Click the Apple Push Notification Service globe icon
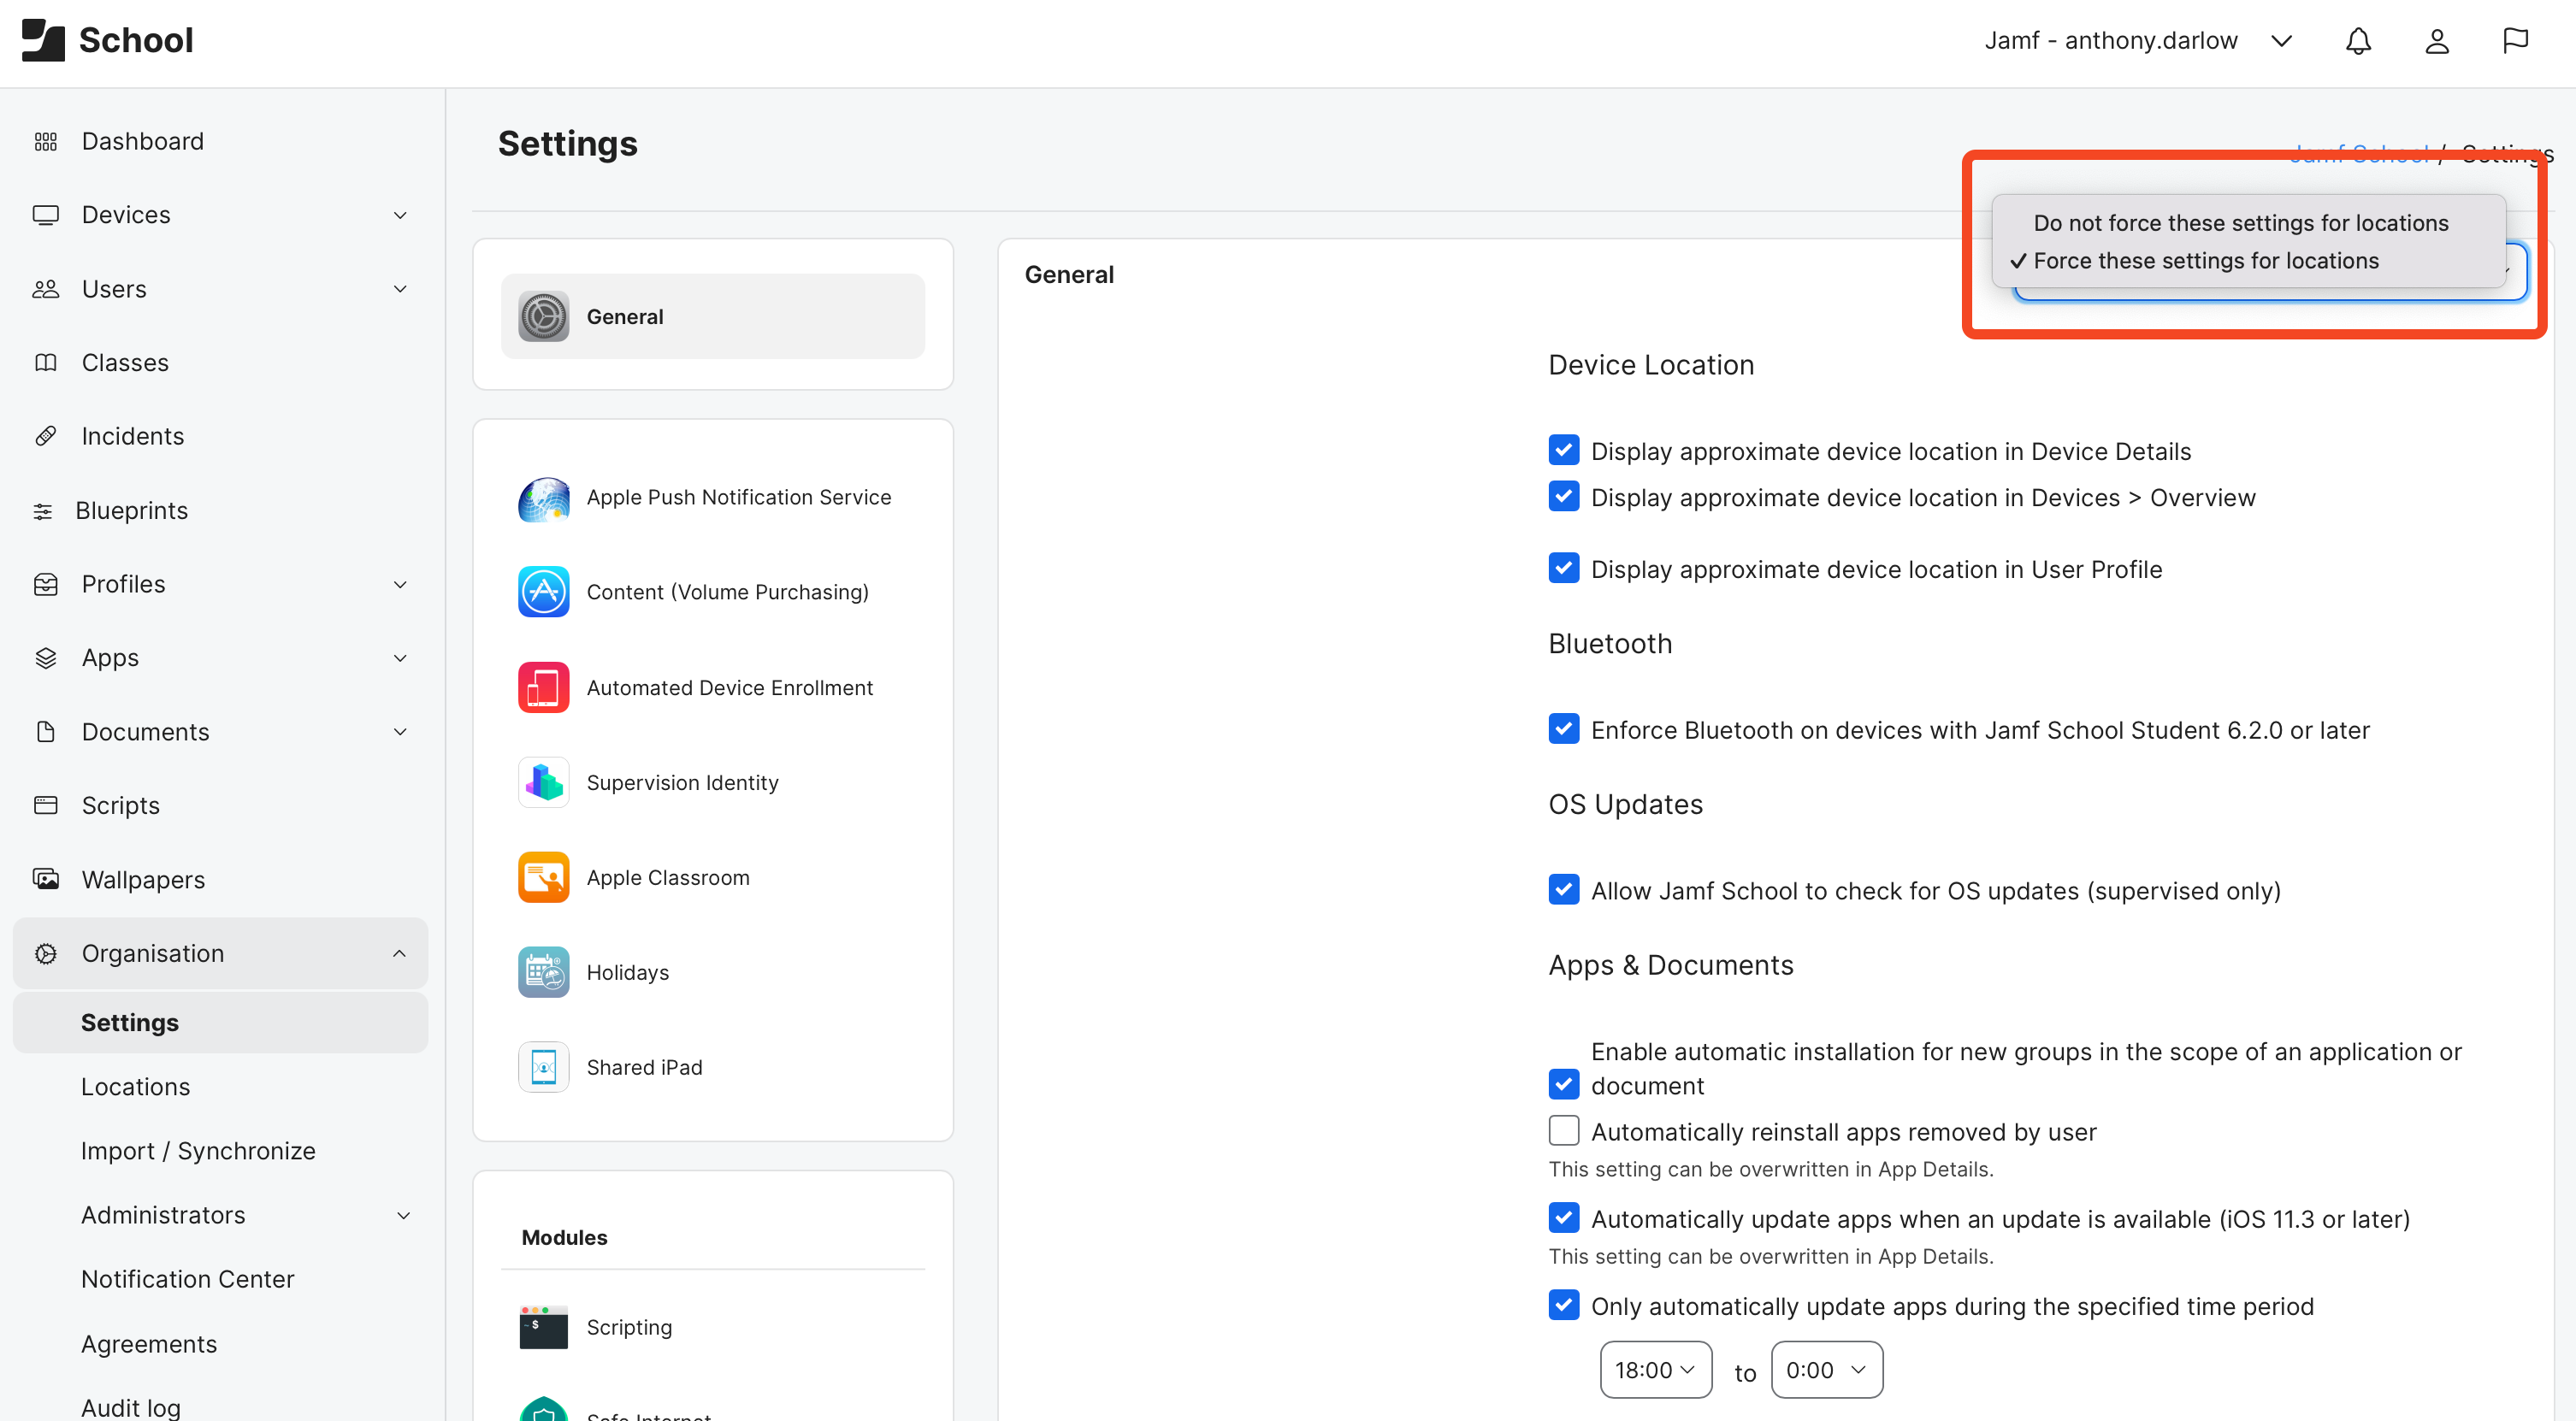This screenshot has height=1421, width=2576. [543, 498]
